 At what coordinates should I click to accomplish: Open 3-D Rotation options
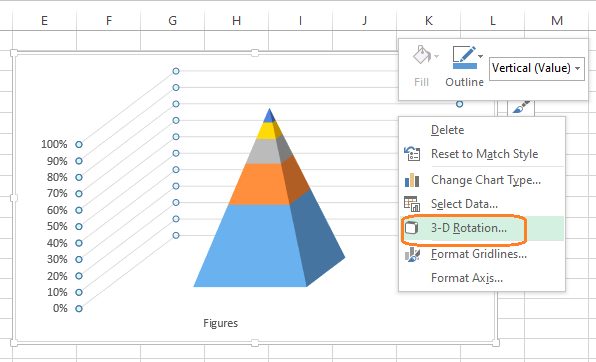tap(469, 228)
